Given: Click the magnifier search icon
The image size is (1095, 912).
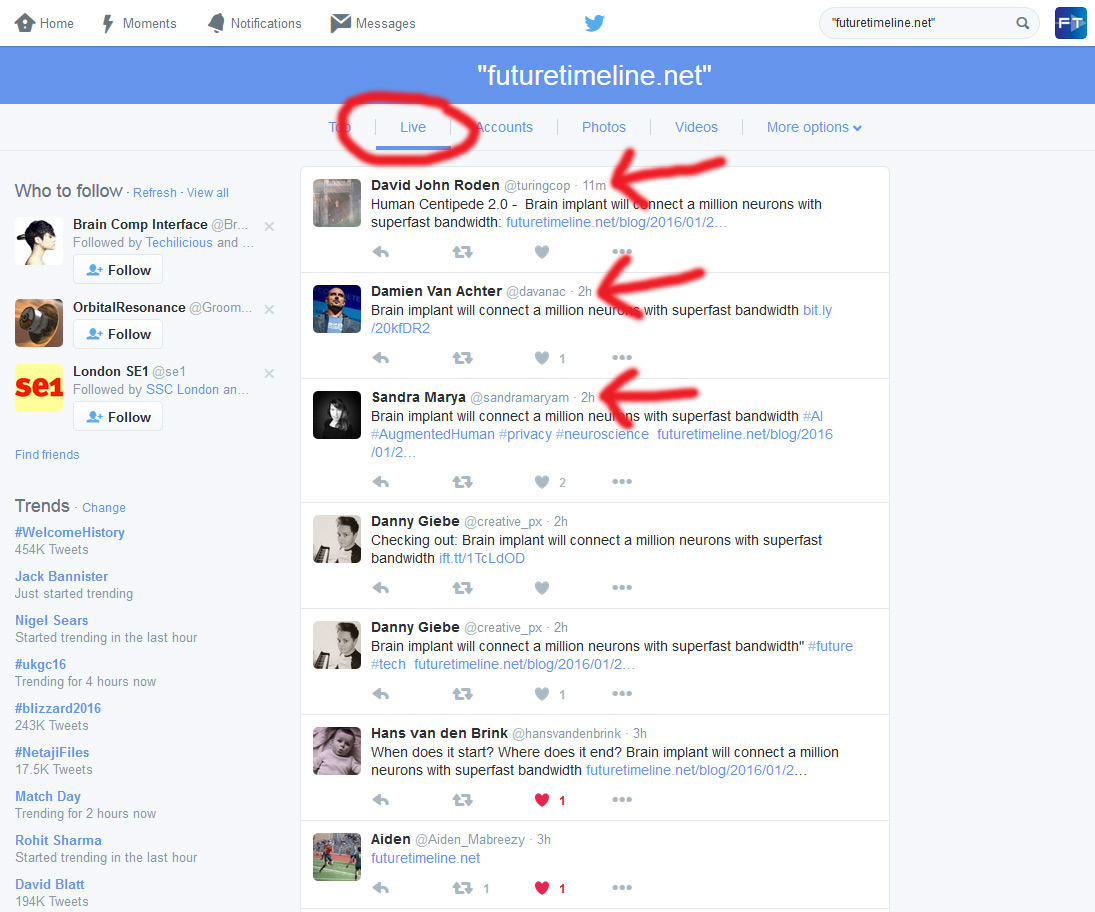Looking at the screenshot, I should [1022, 23].
